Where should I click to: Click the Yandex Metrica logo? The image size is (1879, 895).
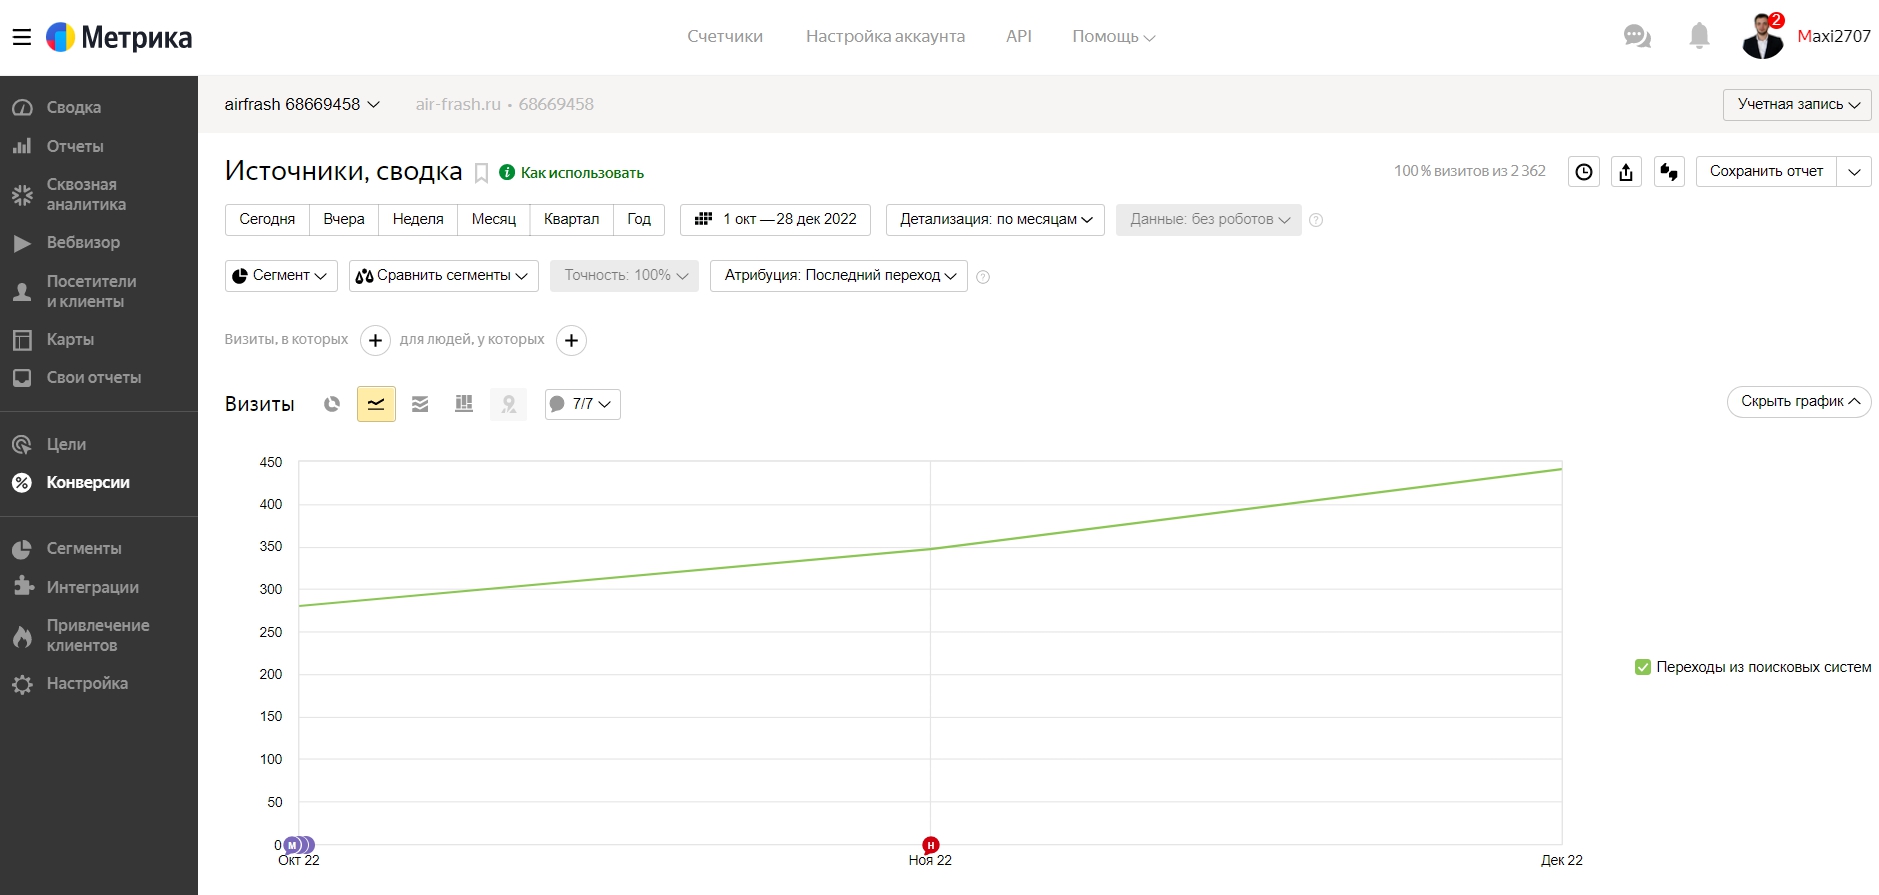[x=119, y=38]
